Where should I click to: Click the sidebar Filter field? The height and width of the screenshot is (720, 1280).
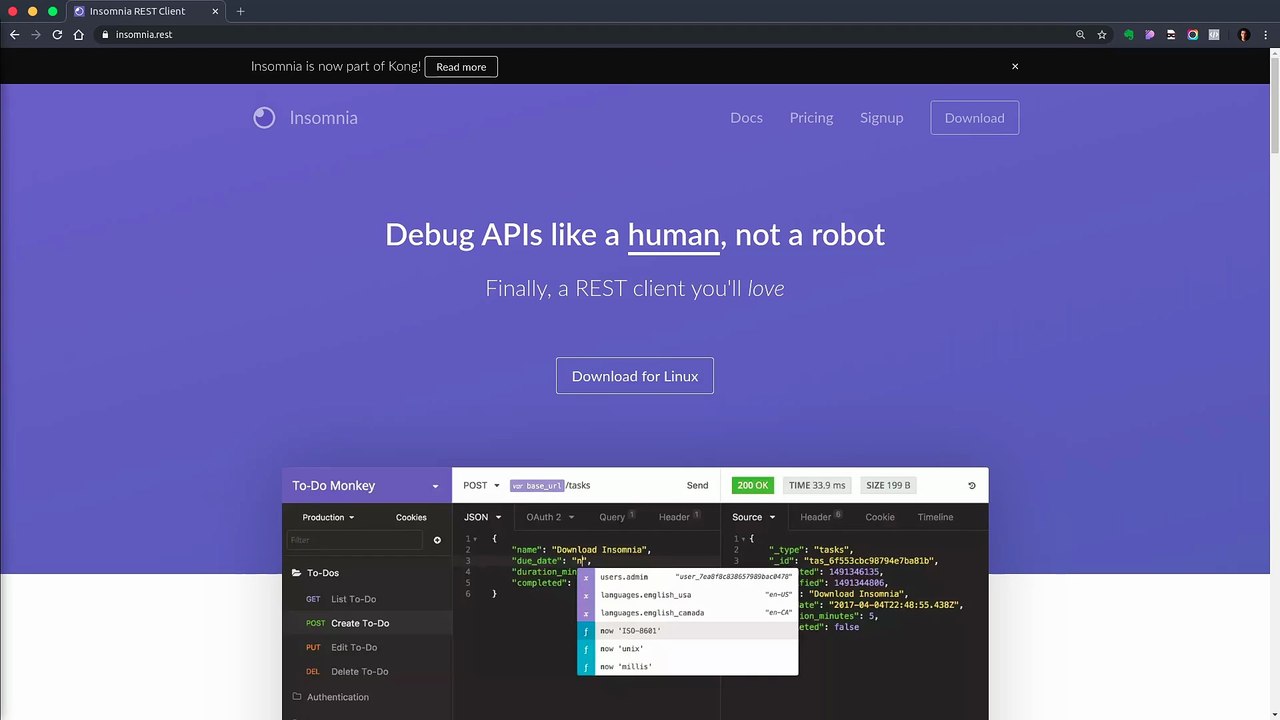point(355,540)
